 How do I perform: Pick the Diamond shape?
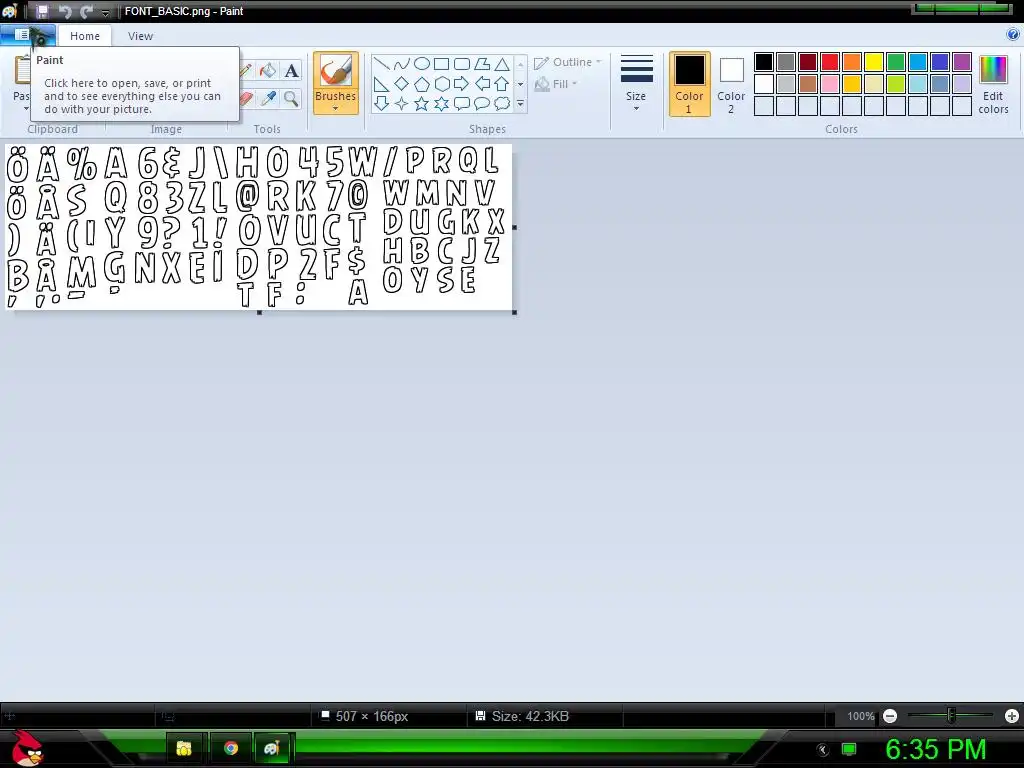pyautogui.click(x=402, y=84)
